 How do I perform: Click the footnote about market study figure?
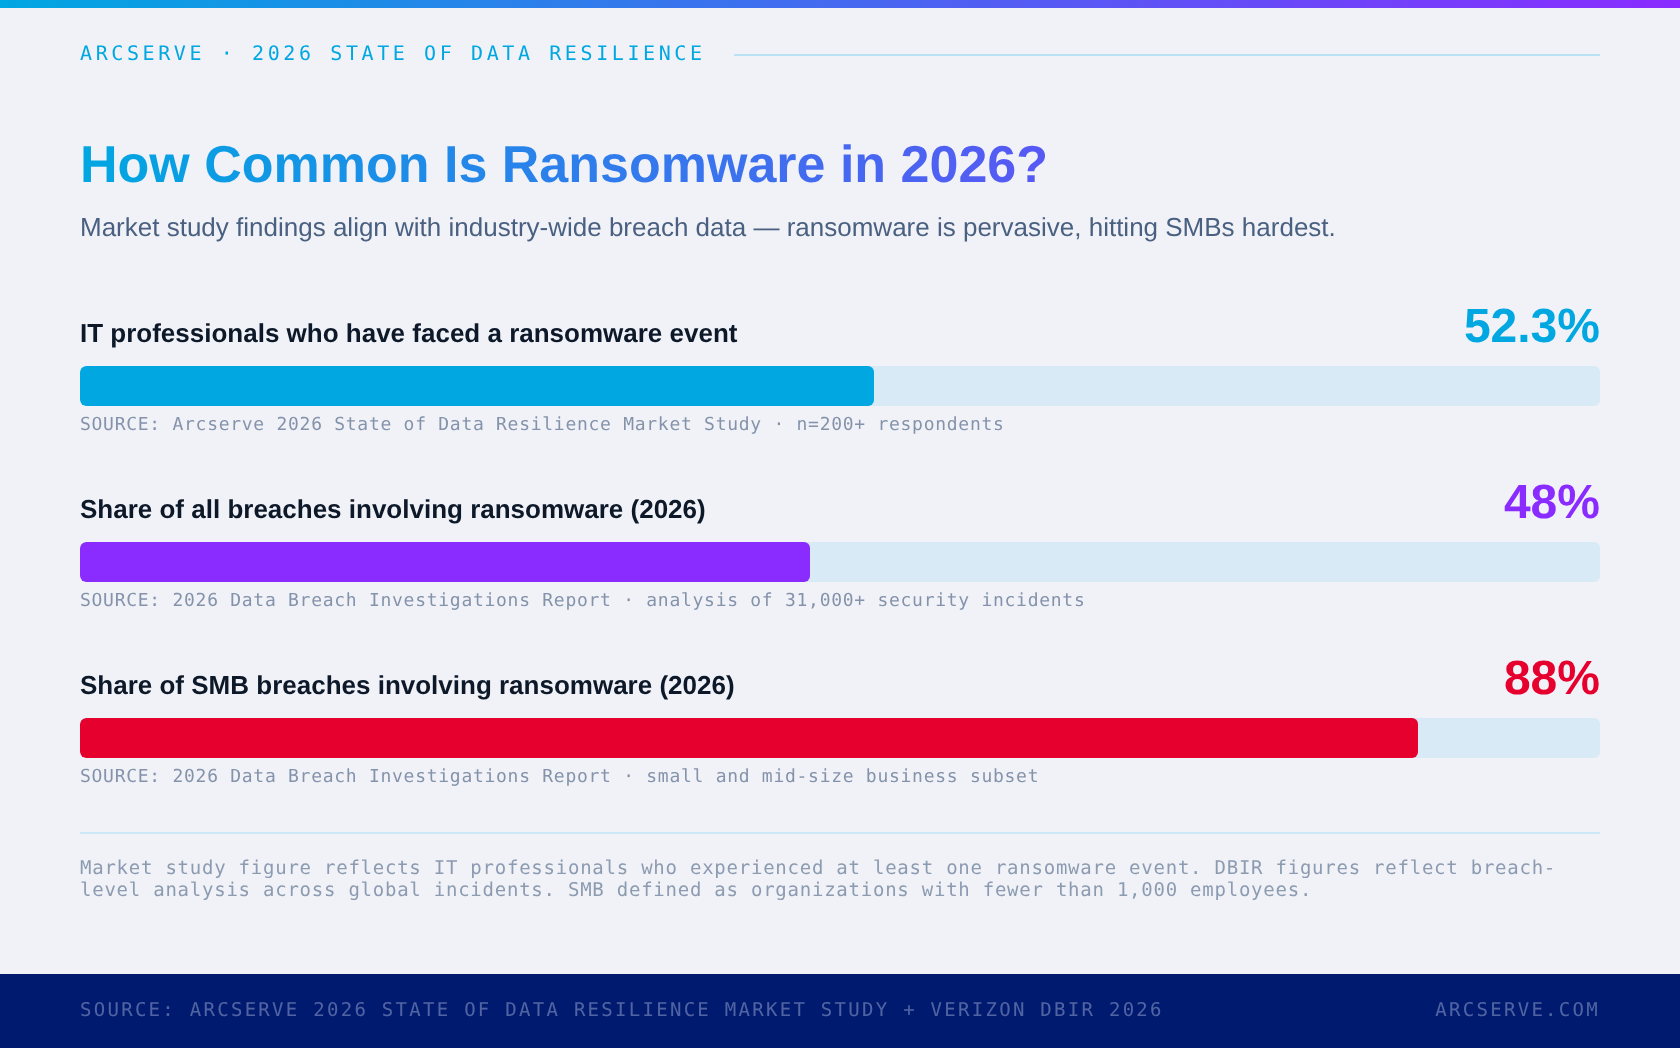817,879
